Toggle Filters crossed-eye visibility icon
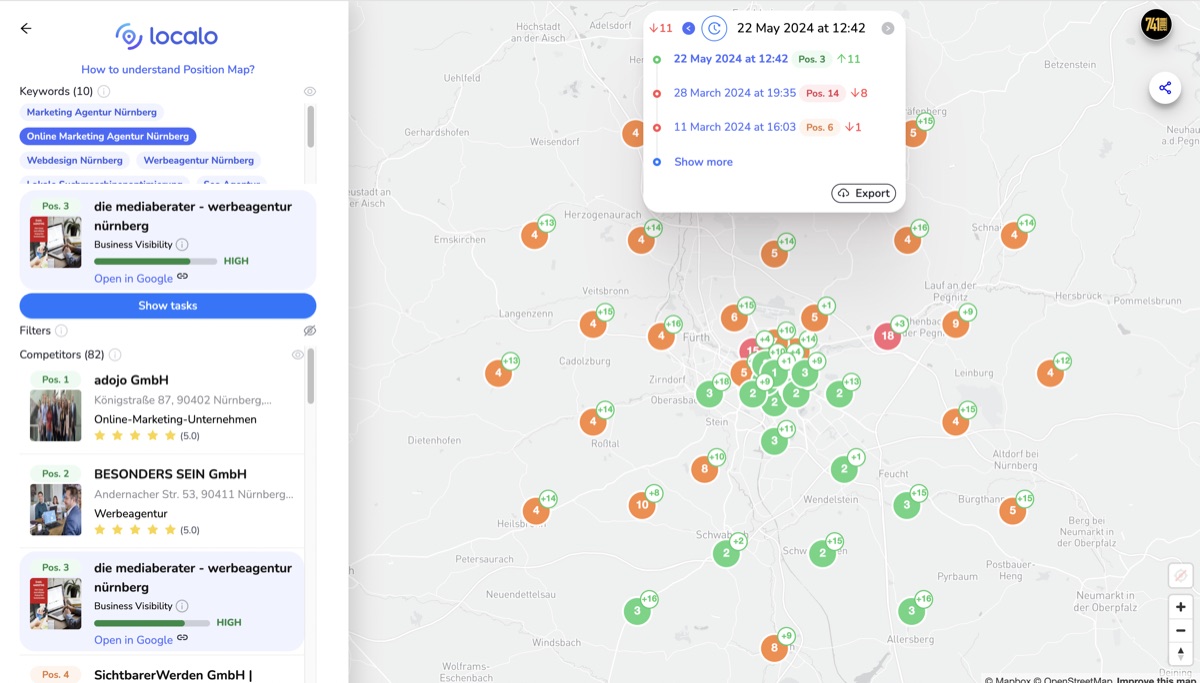Image resolution: width=1200 pixels, height=683 pixels. (310, 330)
